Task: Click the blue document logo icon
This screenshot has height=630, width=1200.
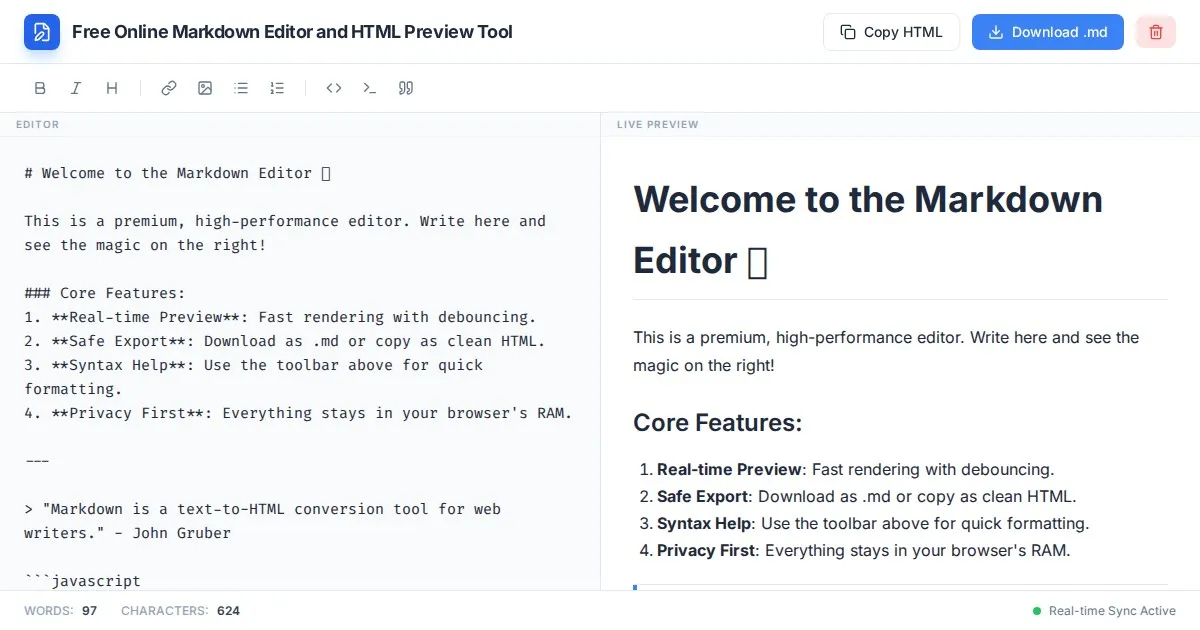Action: pyautogui.click(x=42, y=32)
